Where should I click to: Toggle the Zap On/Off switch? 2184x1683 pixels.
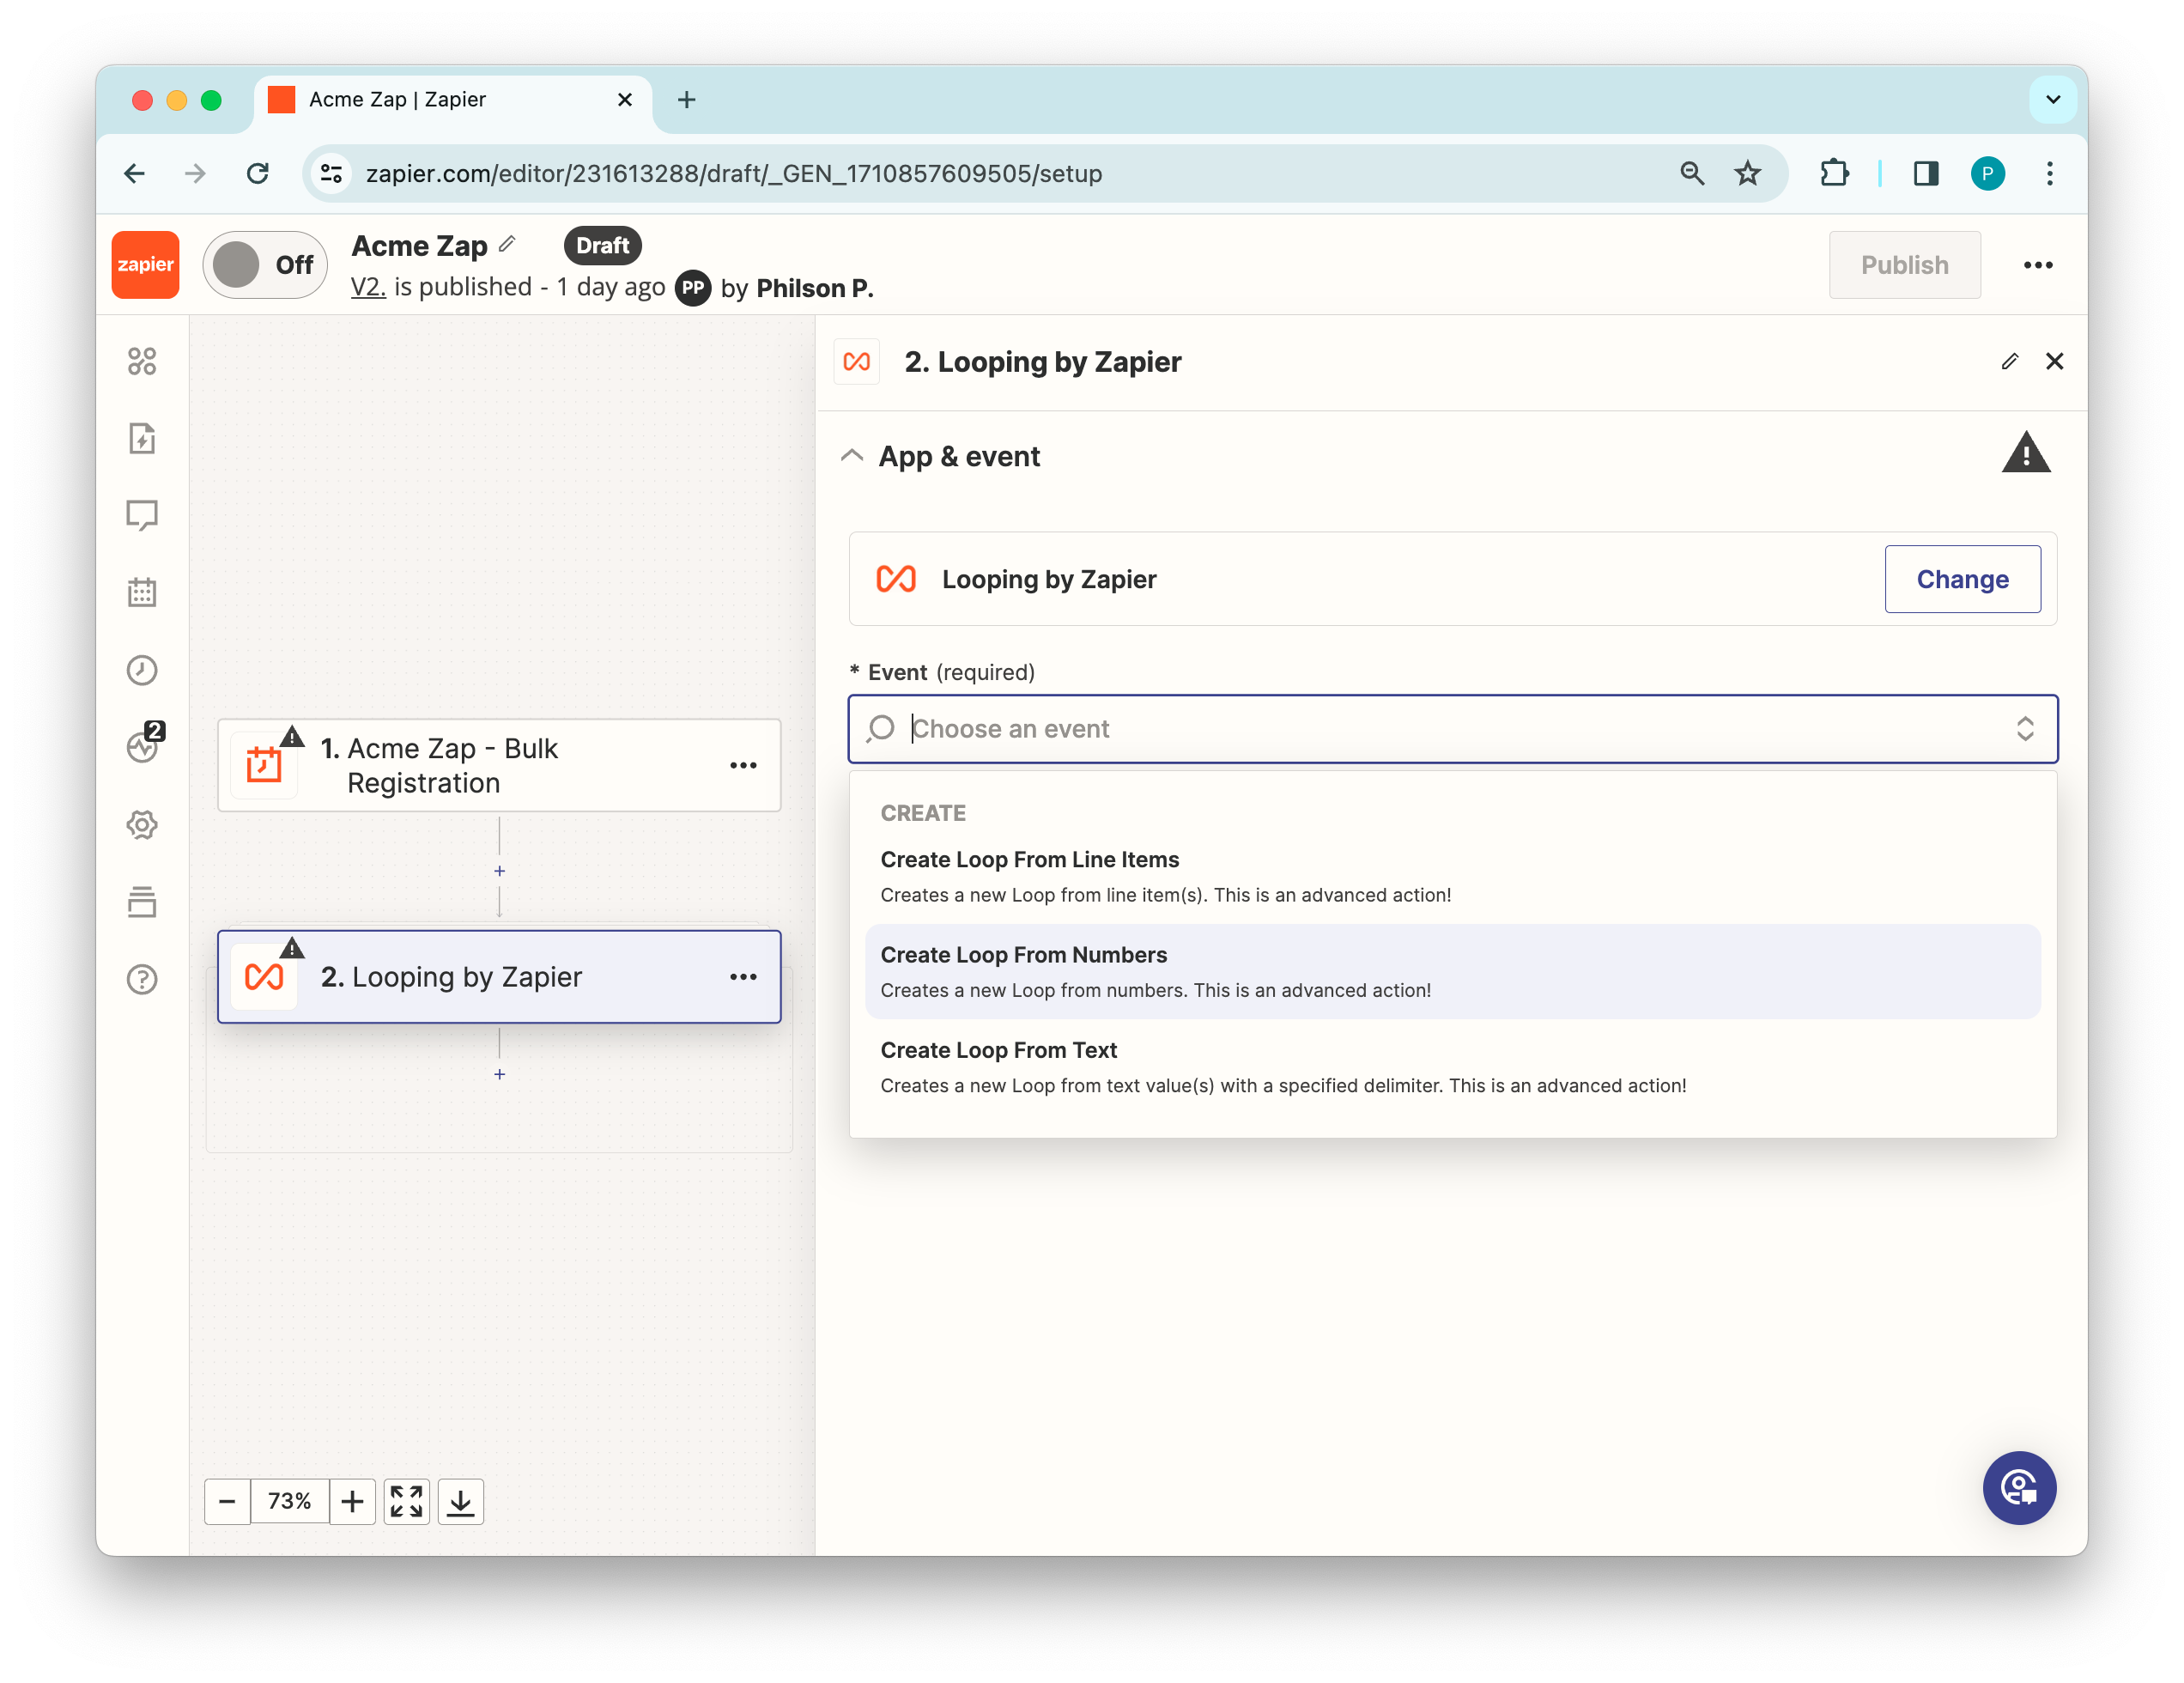tap(264, 265)
